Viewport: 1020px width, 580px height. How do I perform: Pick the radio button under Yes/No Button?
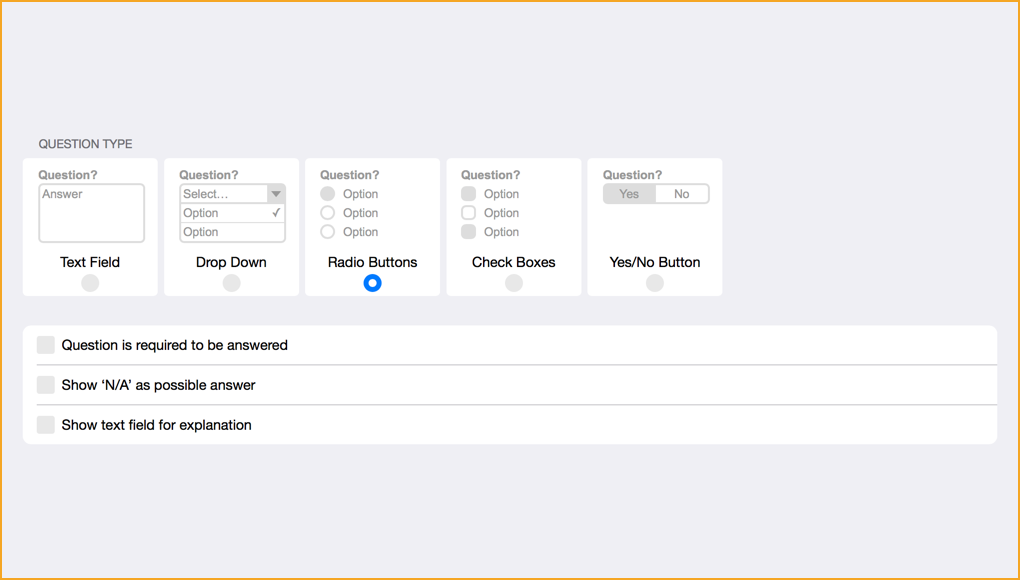pos(654,283)
